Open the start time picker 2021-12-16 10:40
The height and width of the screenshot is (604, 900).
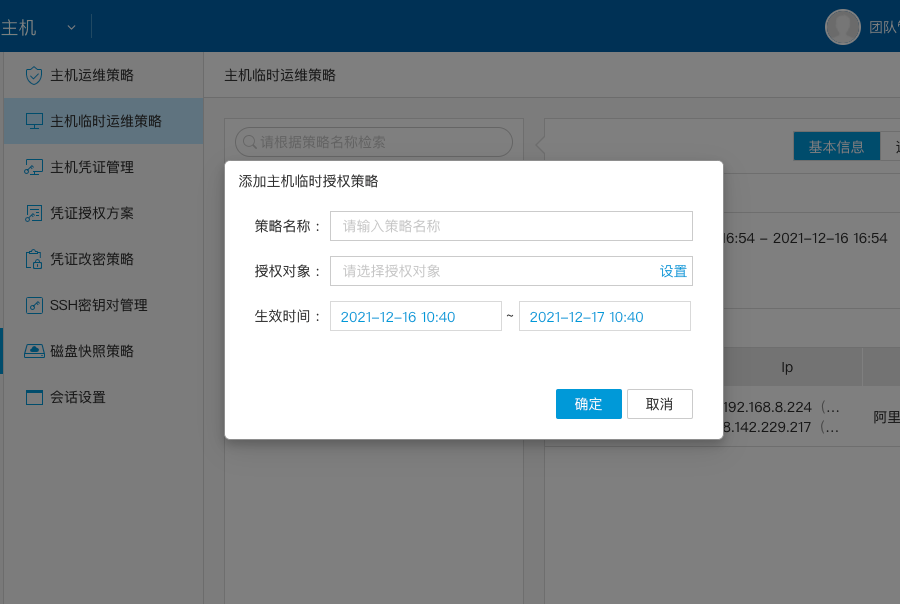pos(415,317)
